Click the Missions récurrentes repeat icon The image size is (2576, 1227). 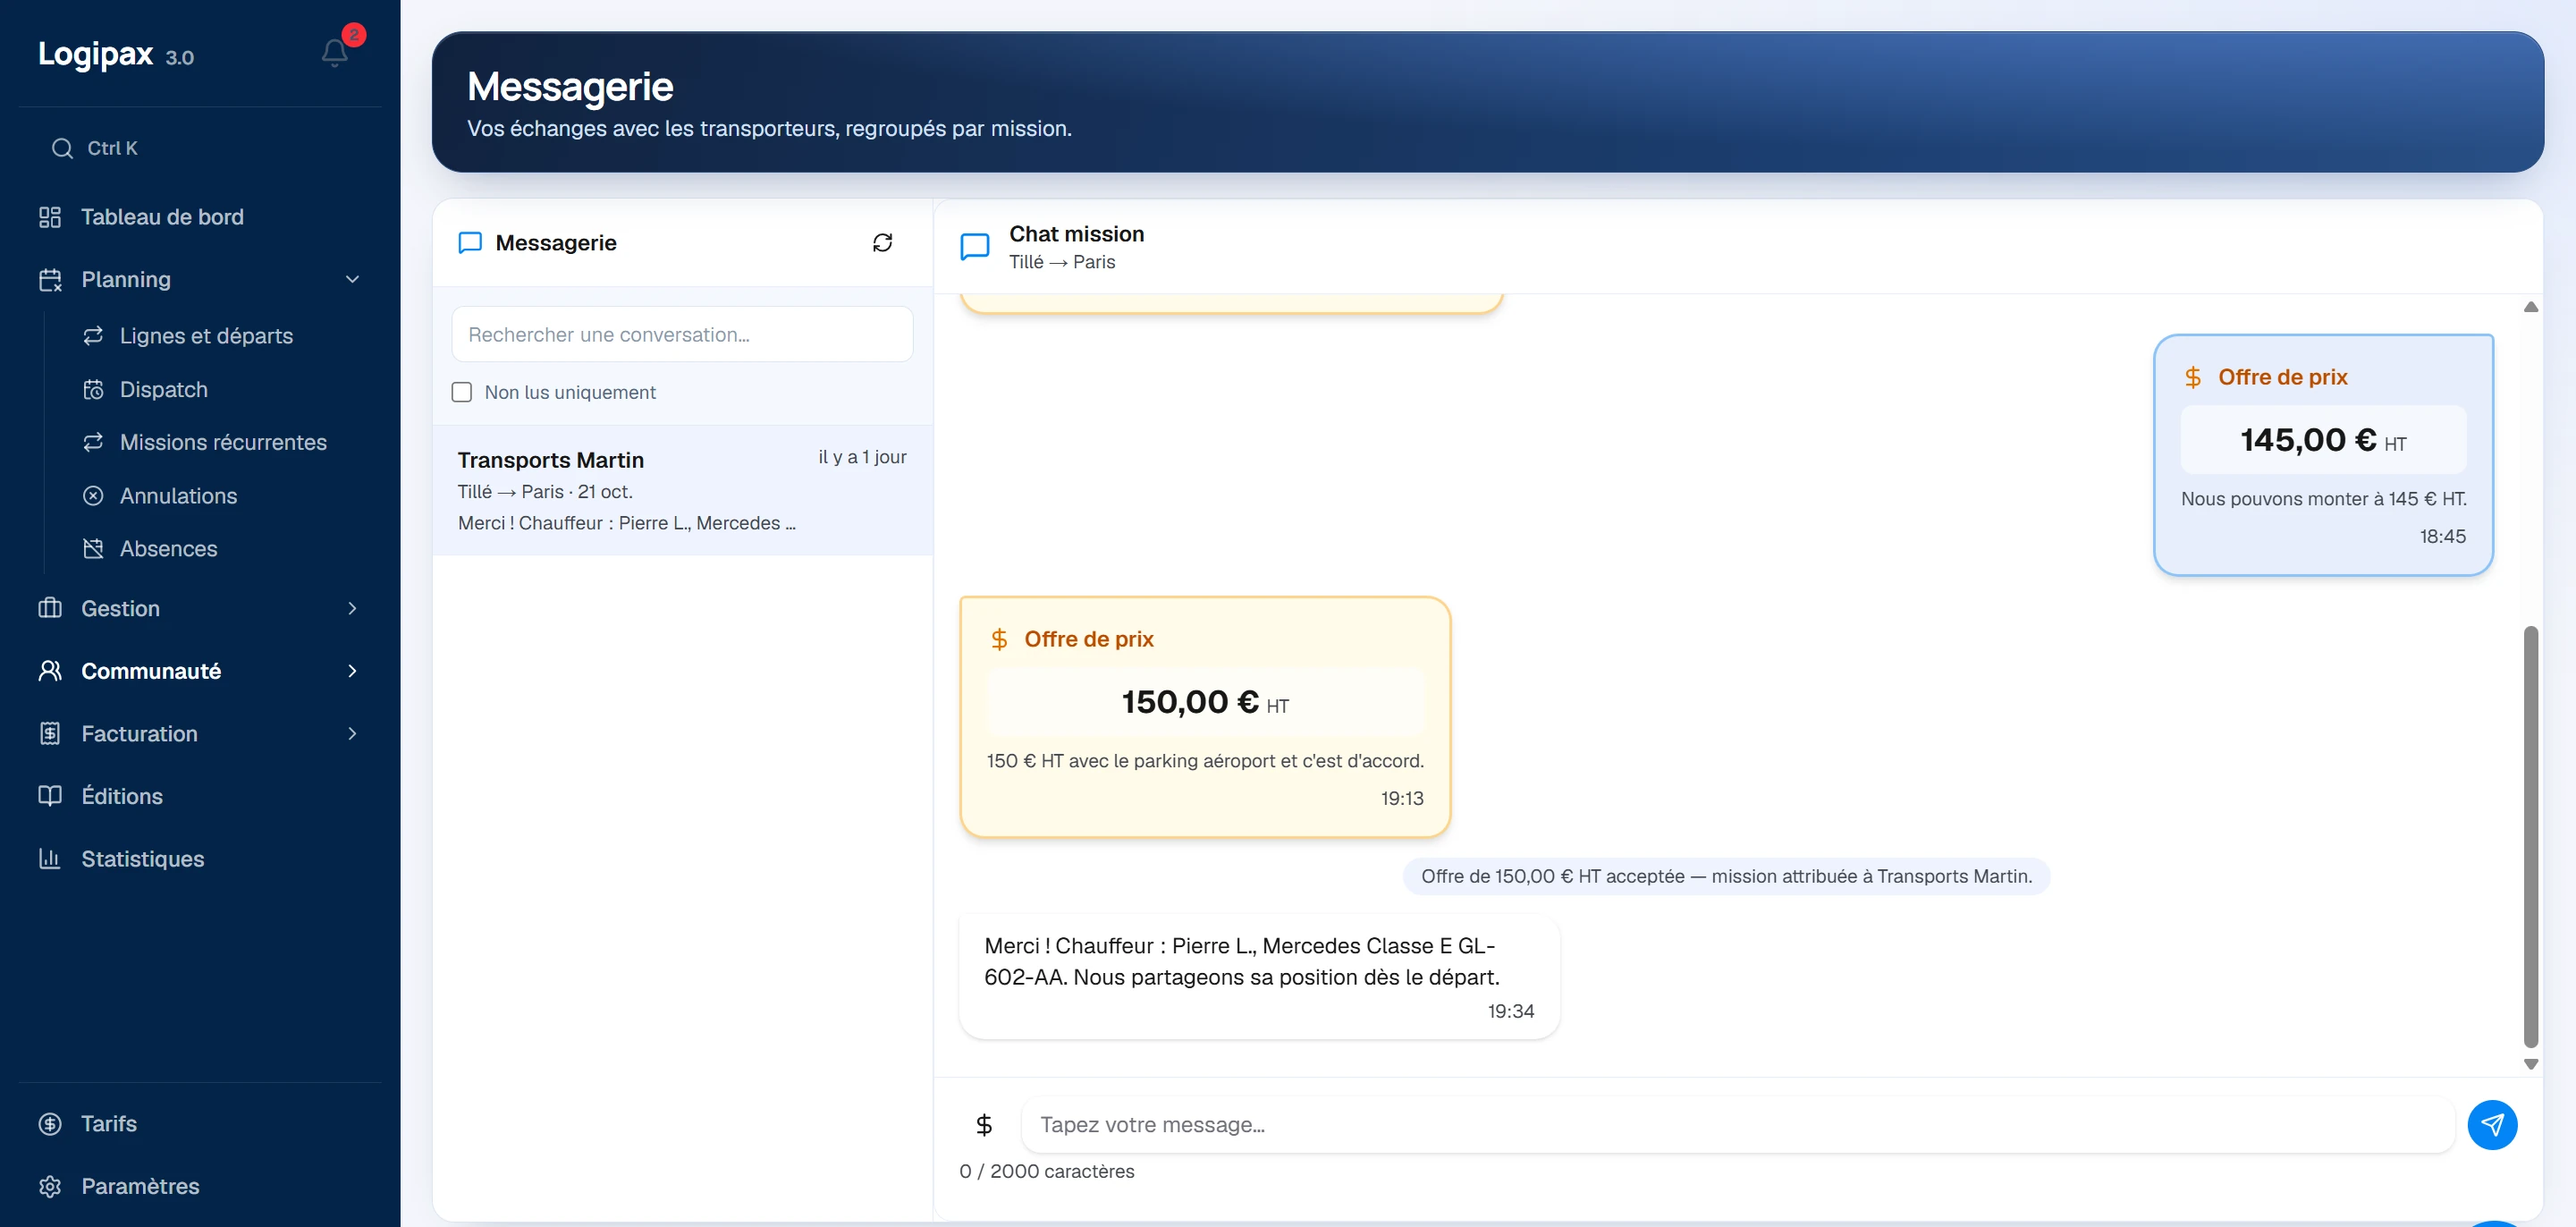click(93, 442)
